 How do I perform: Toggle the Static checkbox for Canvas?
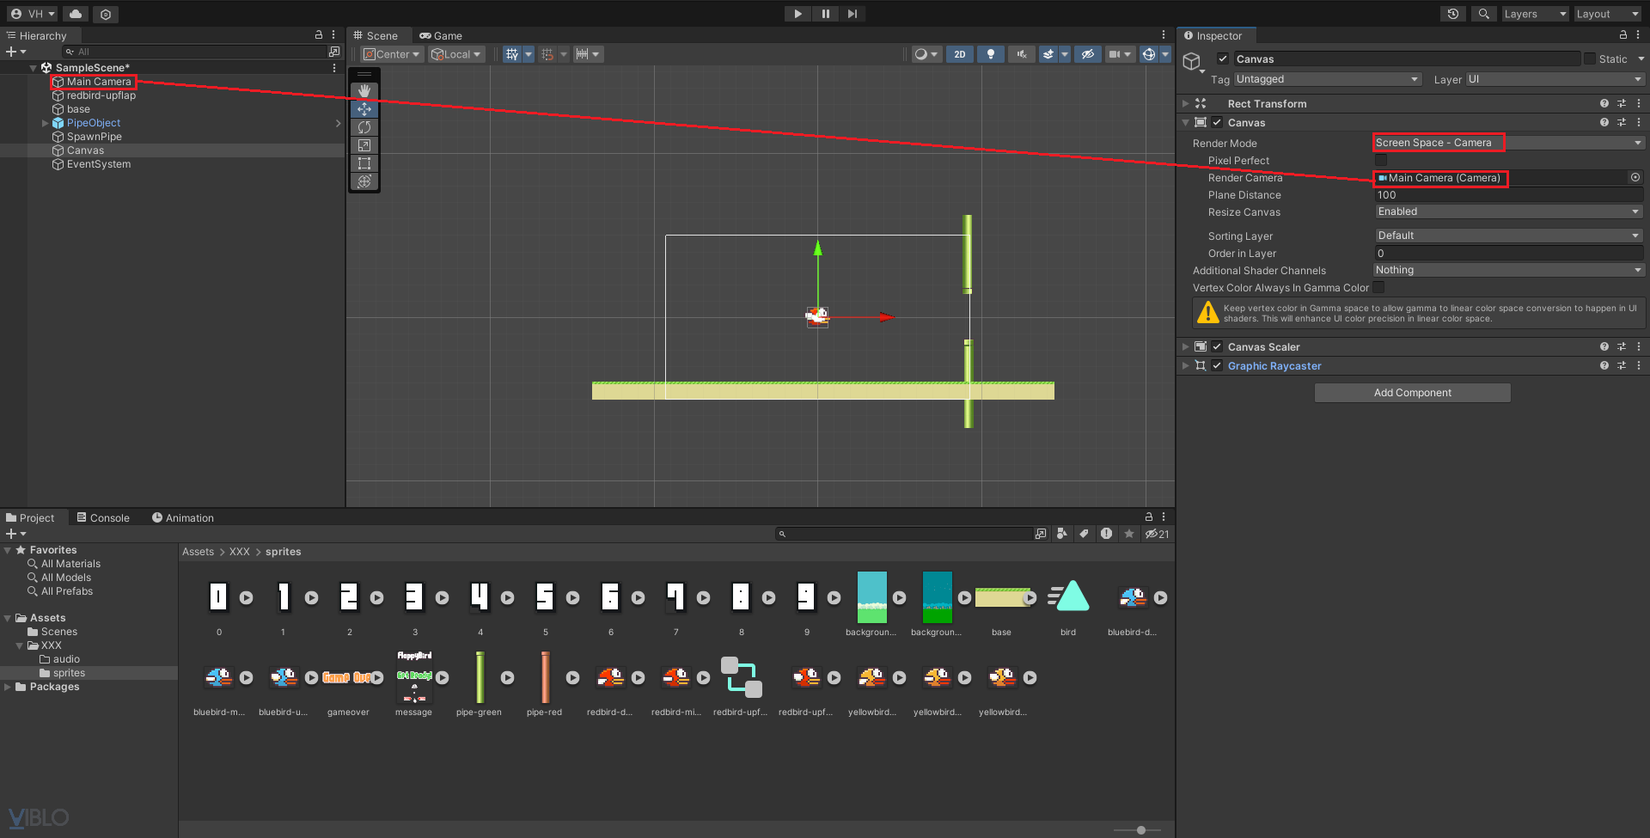1590,59
